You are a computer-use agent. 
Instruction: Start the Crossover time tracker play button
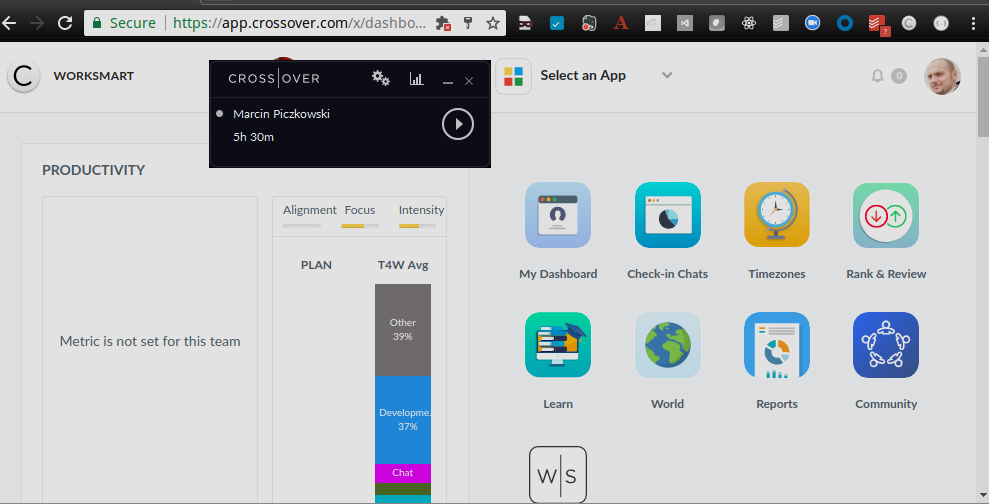458,123
